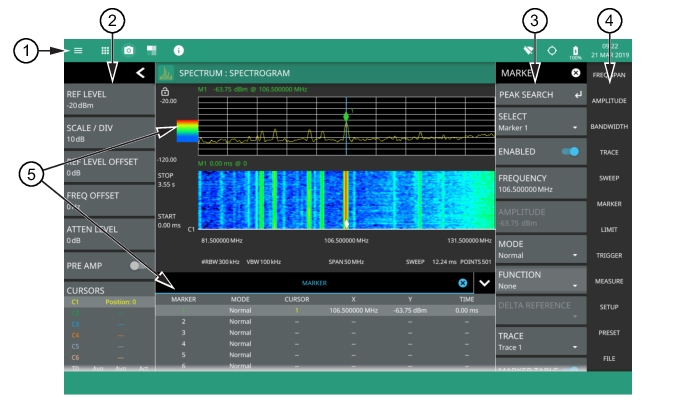Open the hamburger system menu
This screenshot has width=689, height=403.
tap(79, 49)
